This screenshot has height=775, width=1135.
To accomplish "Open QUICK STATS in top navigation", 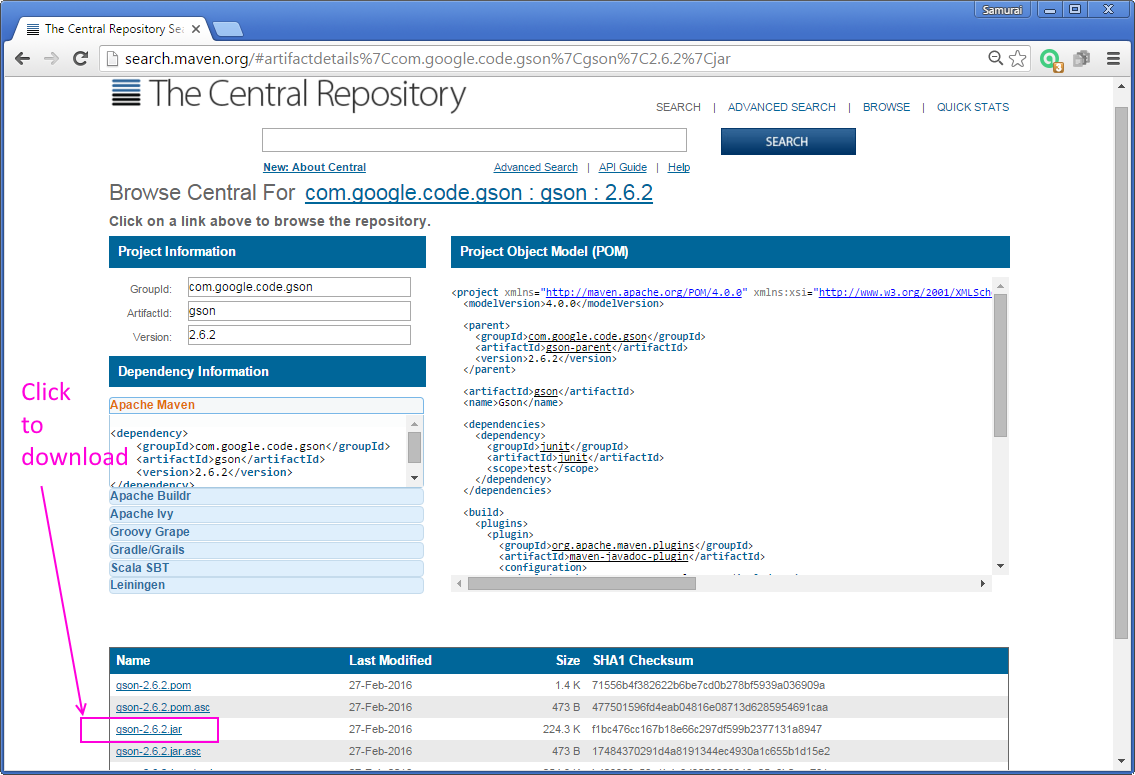I will tap(973, 107).
